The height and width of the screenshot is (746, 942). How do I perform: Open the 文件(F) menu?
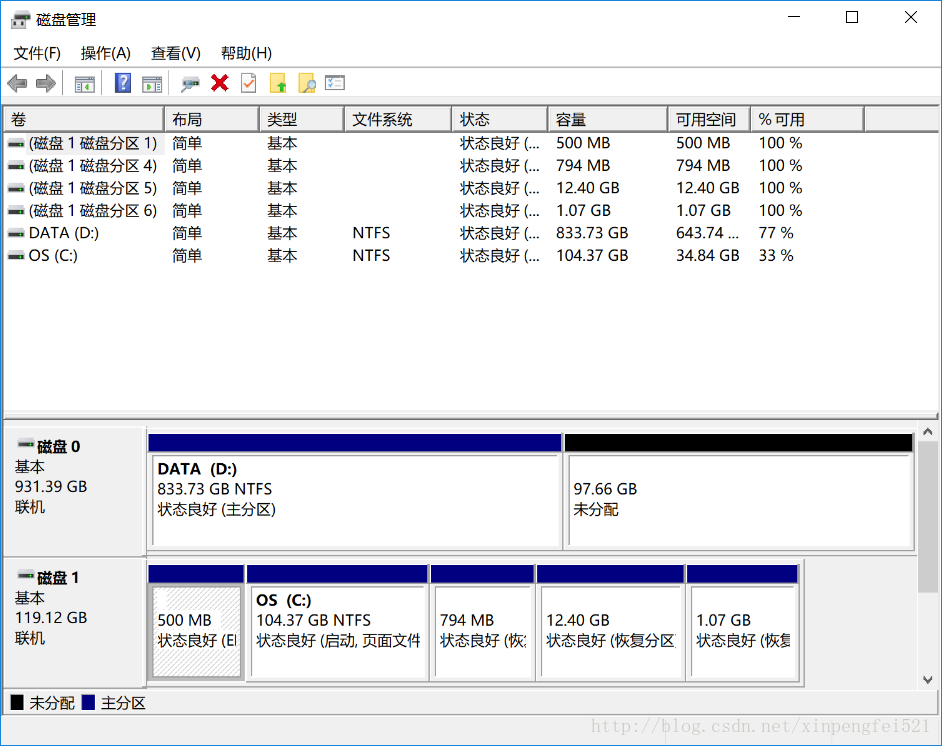(37, 53)
